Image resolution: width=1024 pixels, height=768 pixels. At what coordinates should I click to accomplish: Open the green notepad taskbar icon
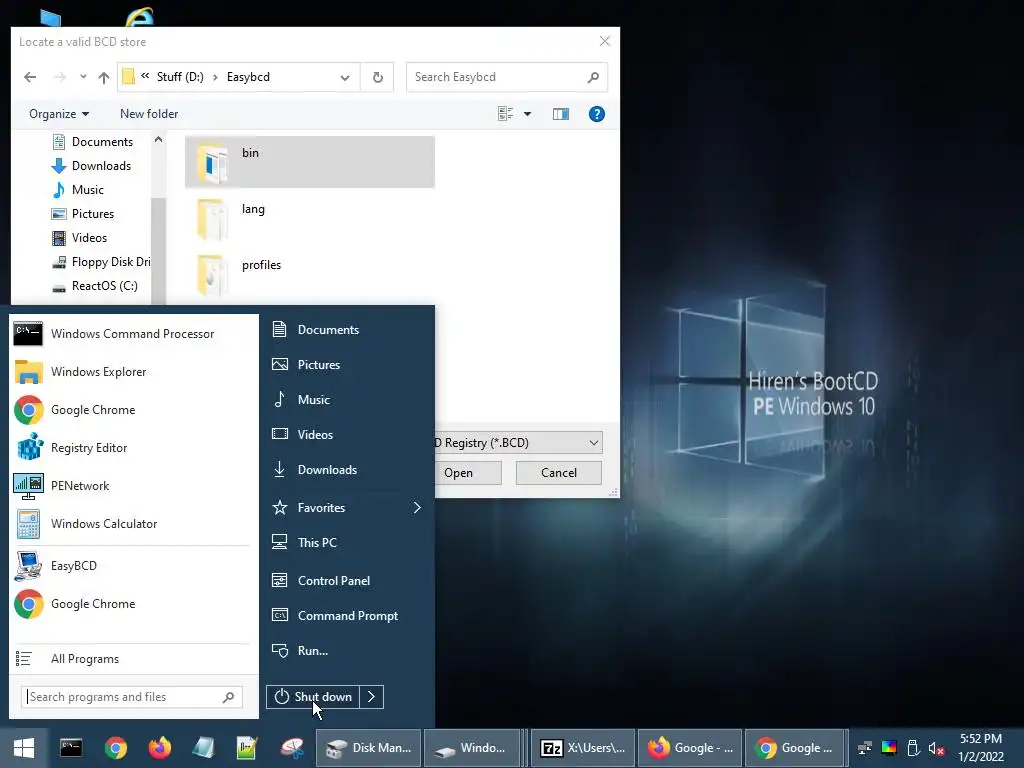point(247,748)
